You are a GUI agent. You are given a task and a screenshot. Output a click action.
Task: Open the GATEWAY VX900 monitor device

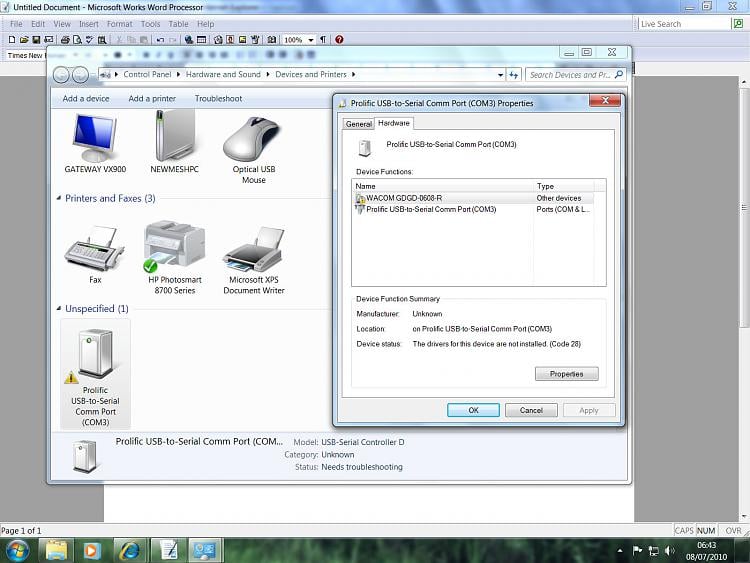(x=95, y=144)
